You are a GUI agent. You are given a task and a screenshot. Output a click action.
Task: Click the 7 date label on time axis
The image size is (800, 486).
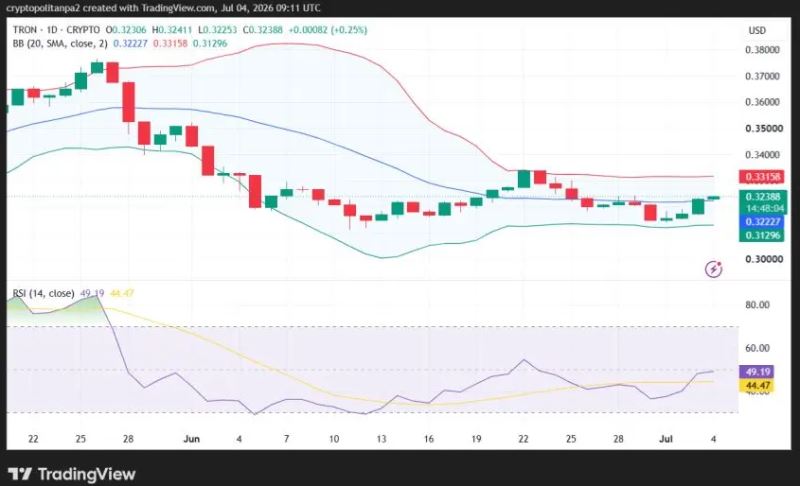pos(286,439)
